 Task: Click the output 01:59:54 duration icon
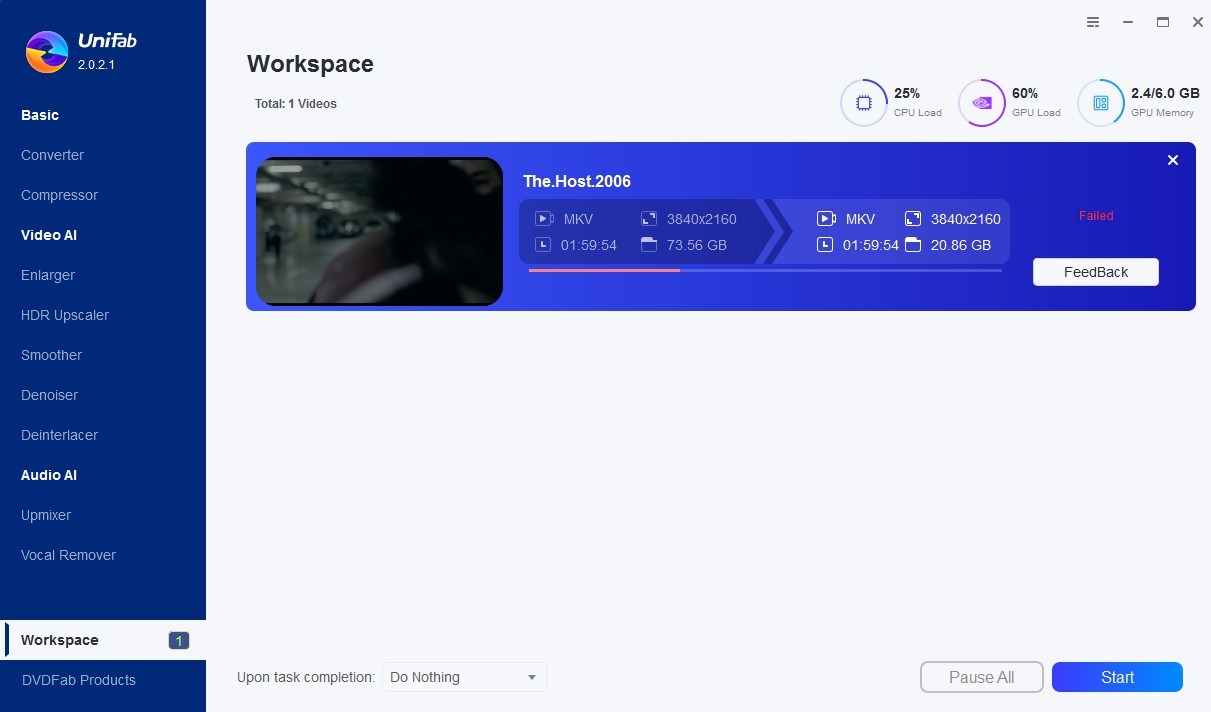825,245
